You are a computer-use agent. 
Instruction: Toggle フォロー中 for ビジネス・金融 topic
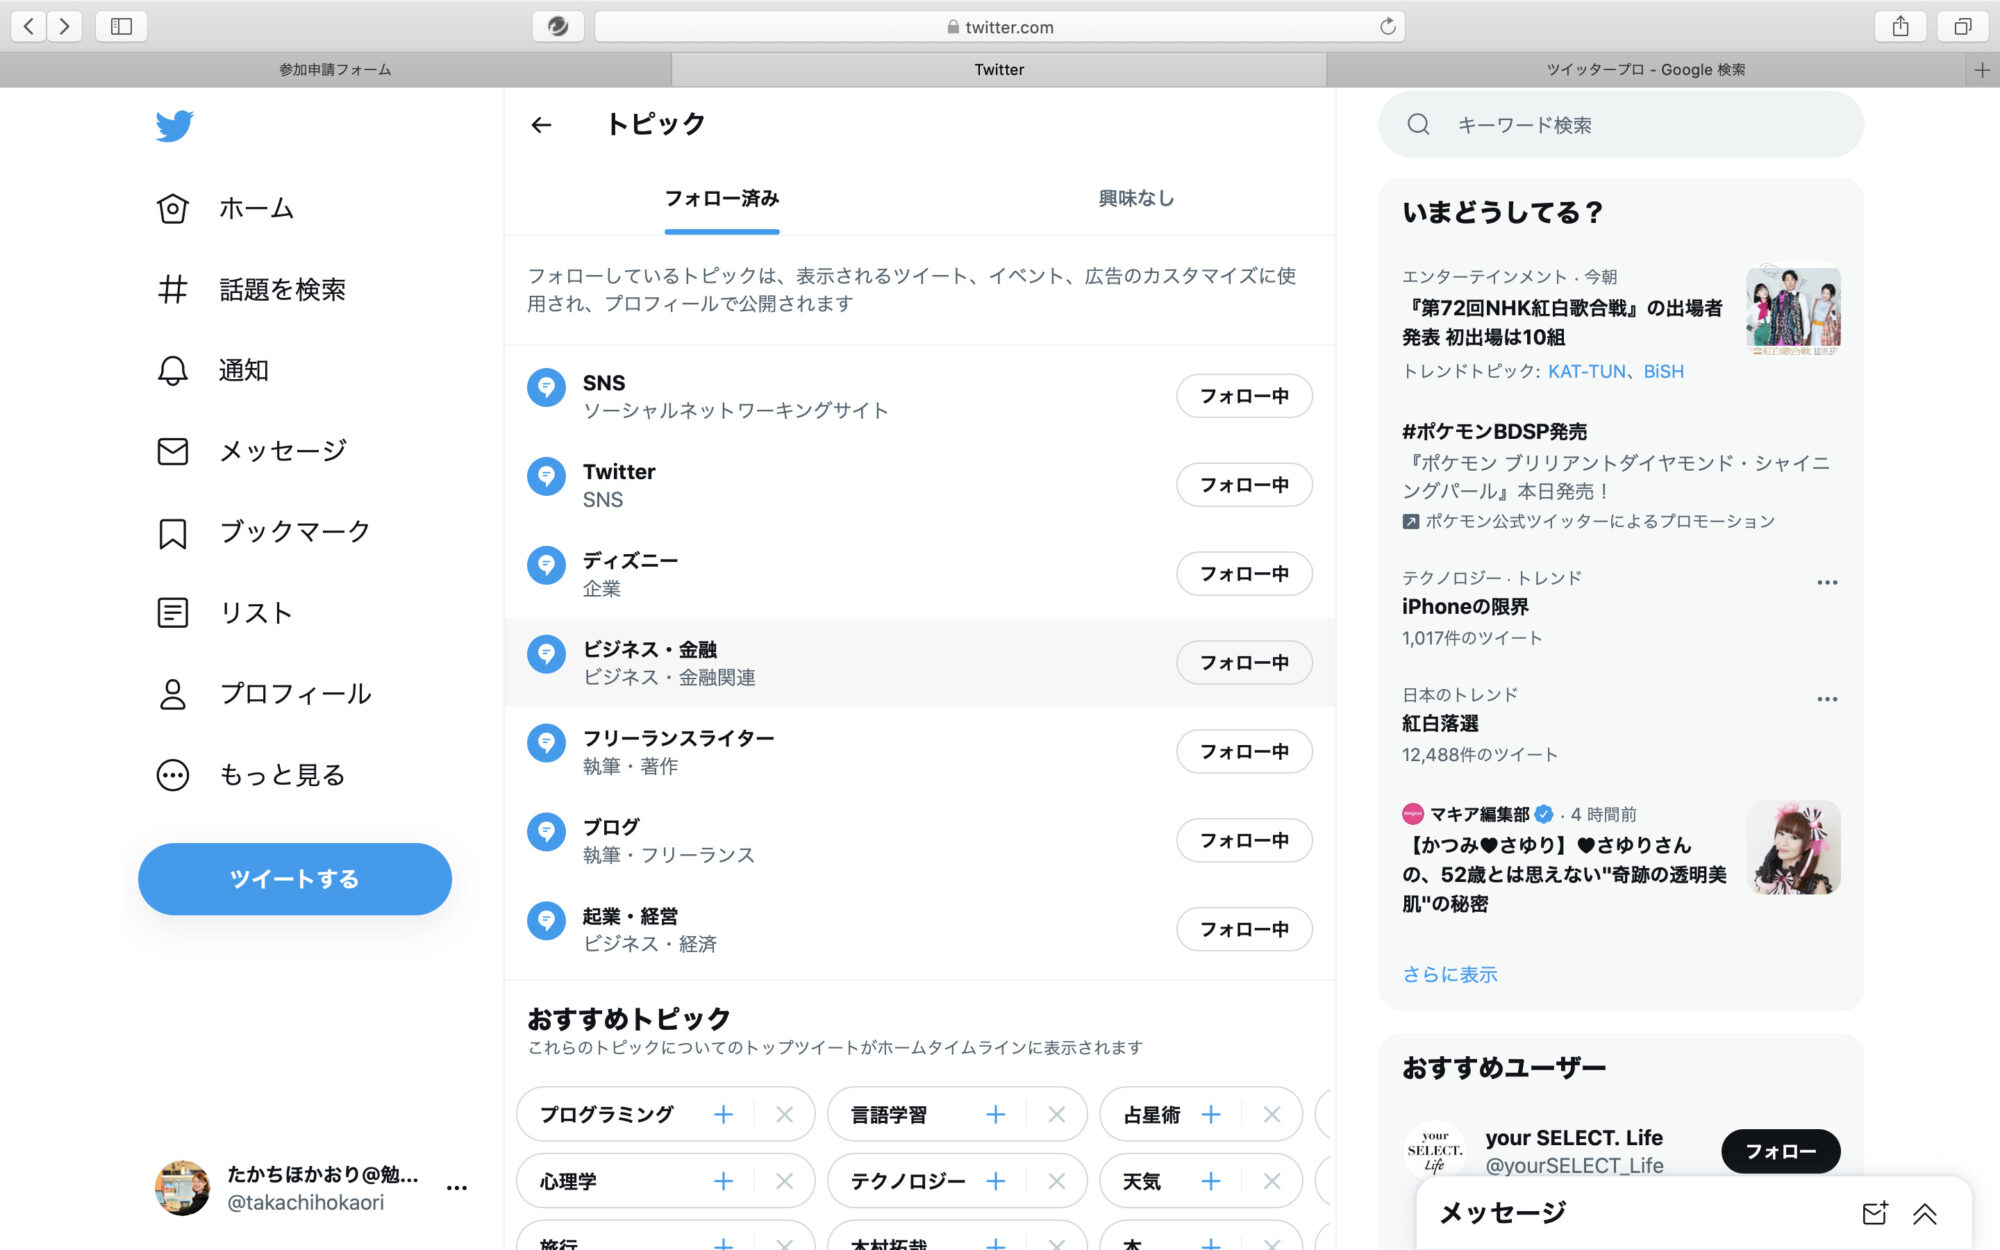pos(1244,663)
